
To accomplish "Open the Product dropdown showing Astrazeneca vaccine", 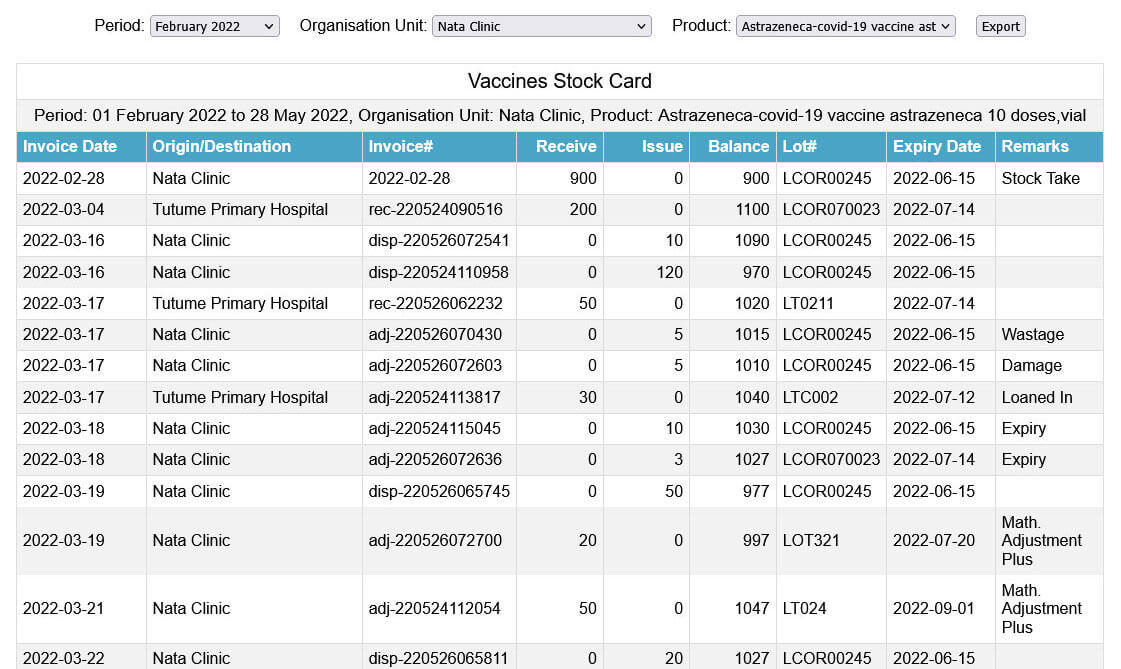I will click(x=845, y=26).
